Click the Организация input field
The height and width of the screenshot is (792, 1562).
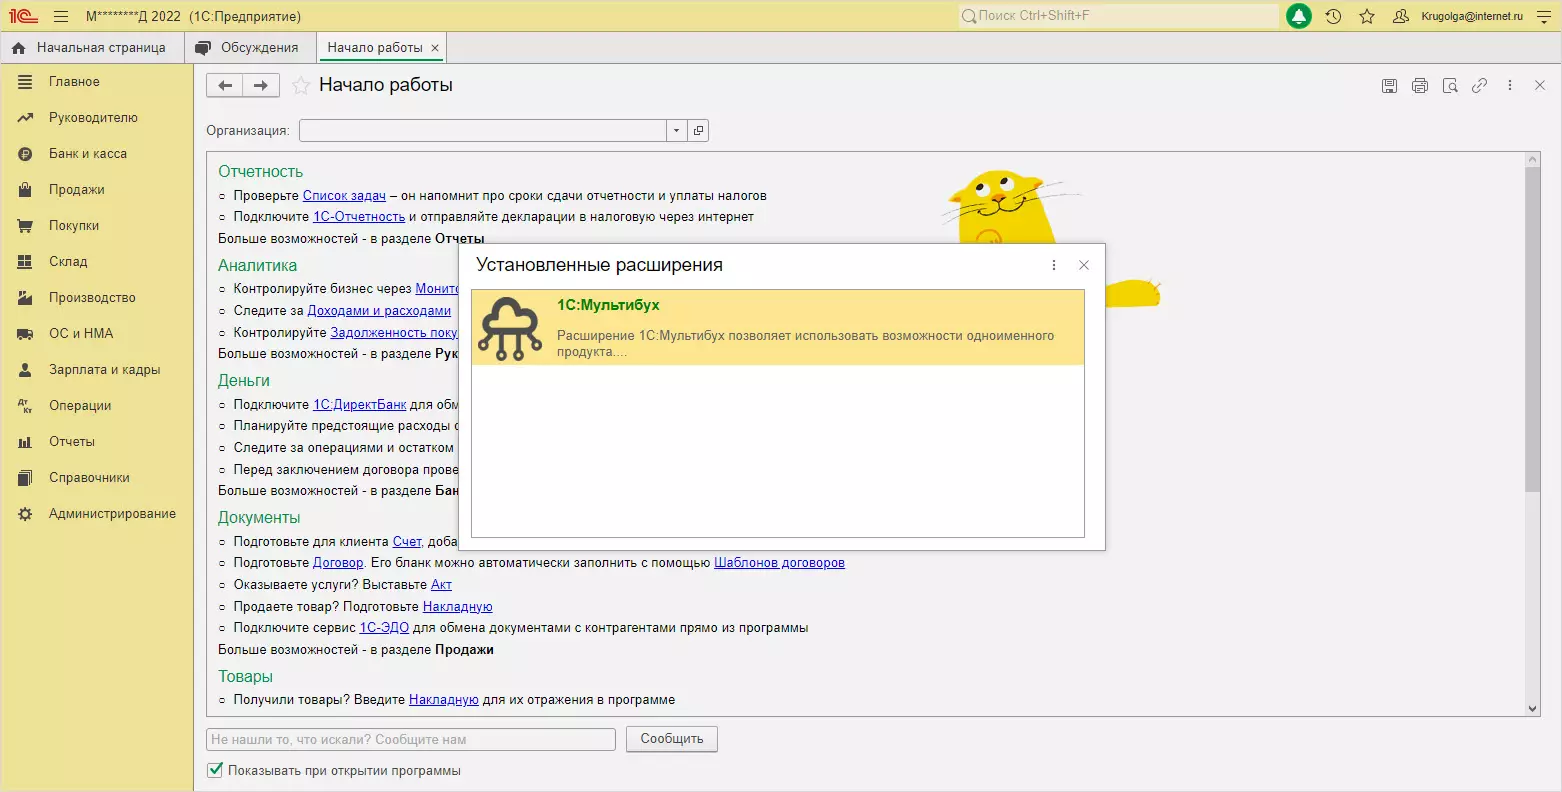(483, 131)
